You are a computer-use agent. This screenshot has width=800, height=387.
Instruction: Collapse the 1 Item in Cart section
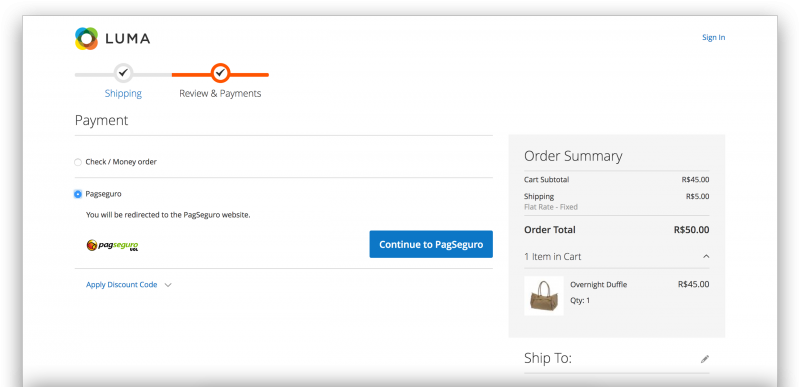tap(706, 256)
